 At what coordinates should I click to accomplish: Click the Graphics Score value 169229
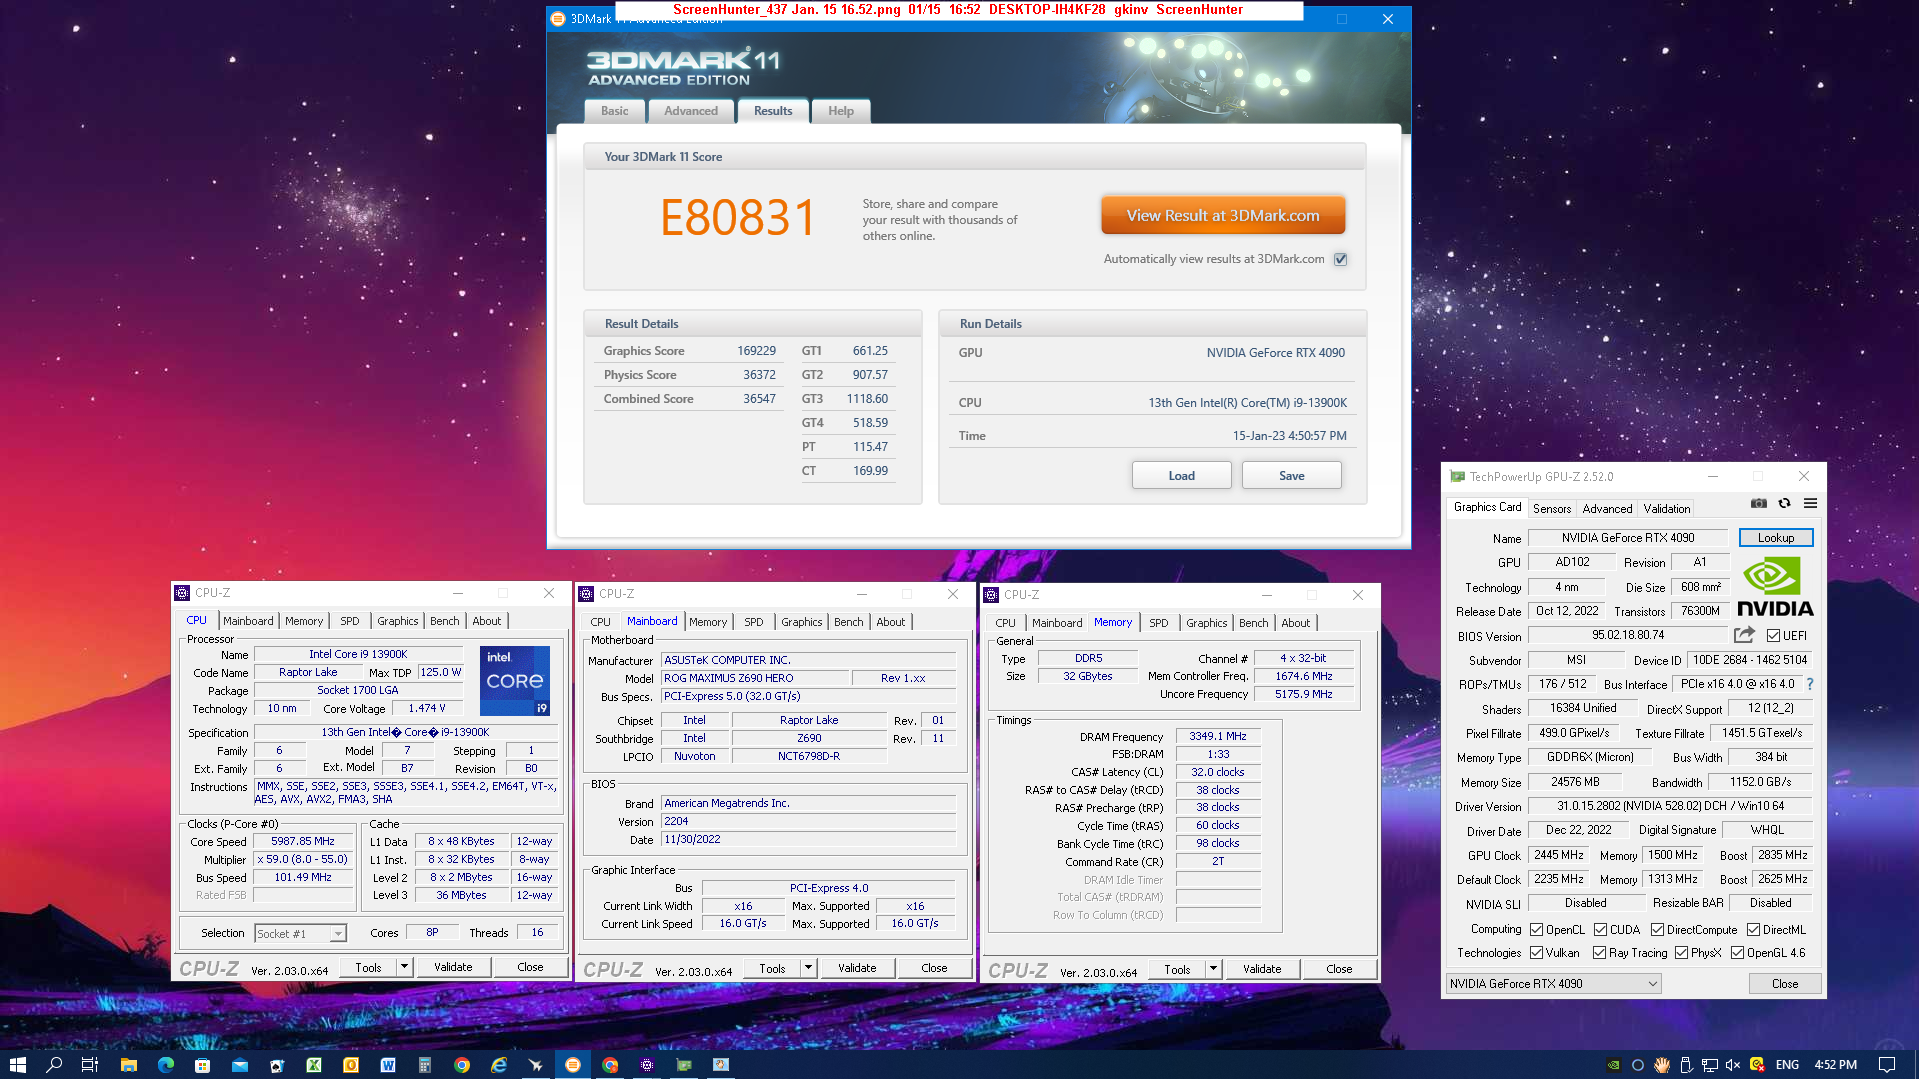click(x=756, y=351)
